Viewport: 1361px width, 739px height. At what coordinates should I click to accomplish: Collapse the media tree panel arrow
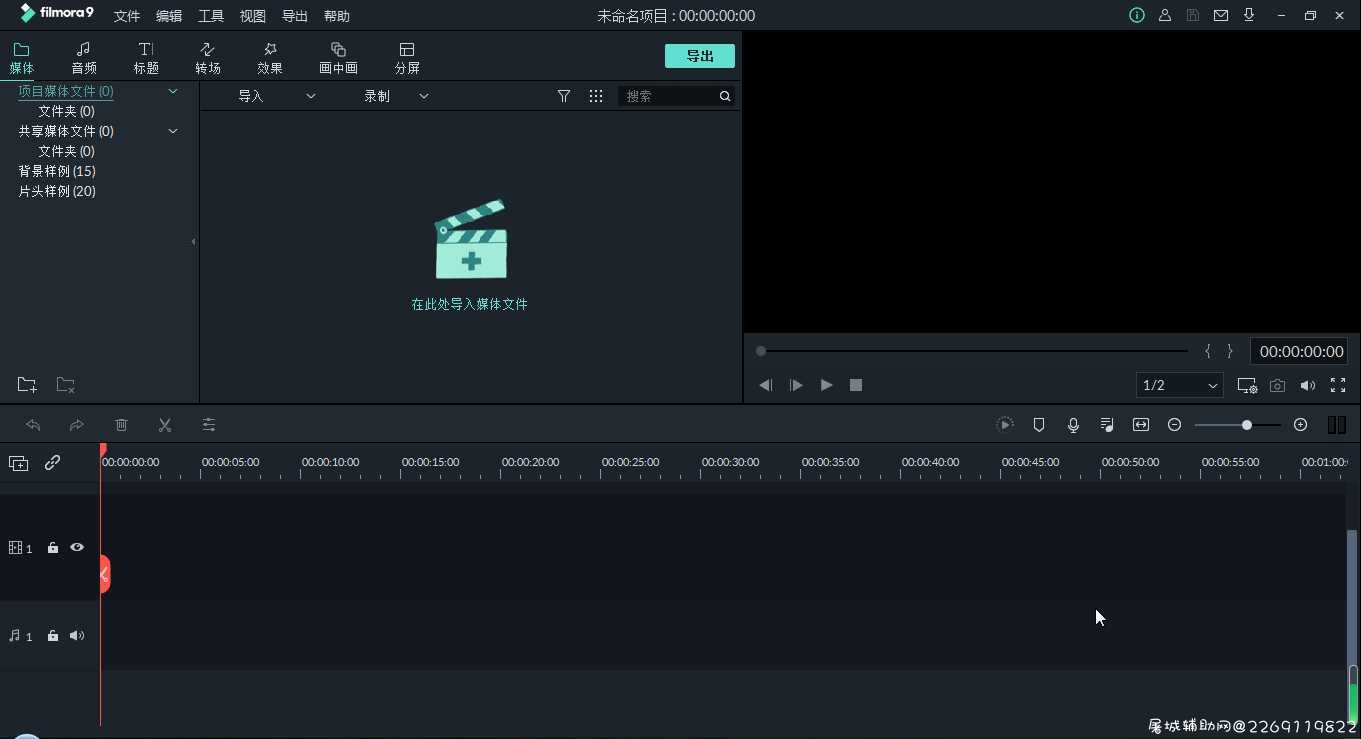193,241
